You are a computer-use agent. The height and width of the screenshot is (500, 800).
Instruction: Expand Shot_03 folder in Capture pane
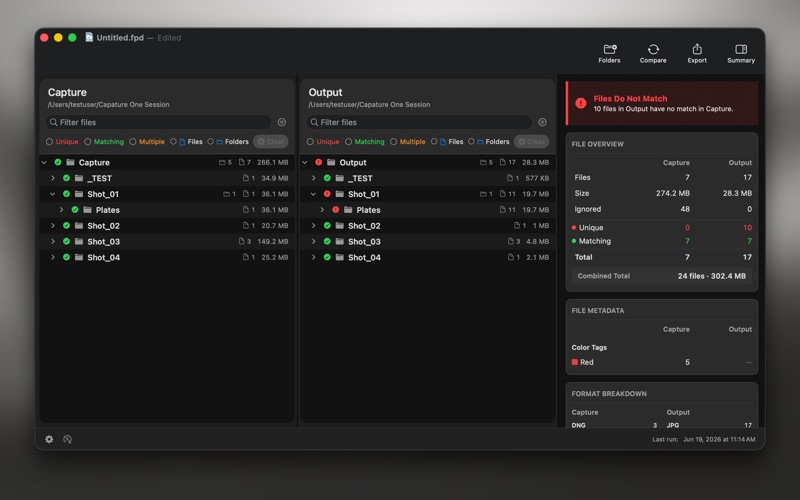[x=53, y=241]
